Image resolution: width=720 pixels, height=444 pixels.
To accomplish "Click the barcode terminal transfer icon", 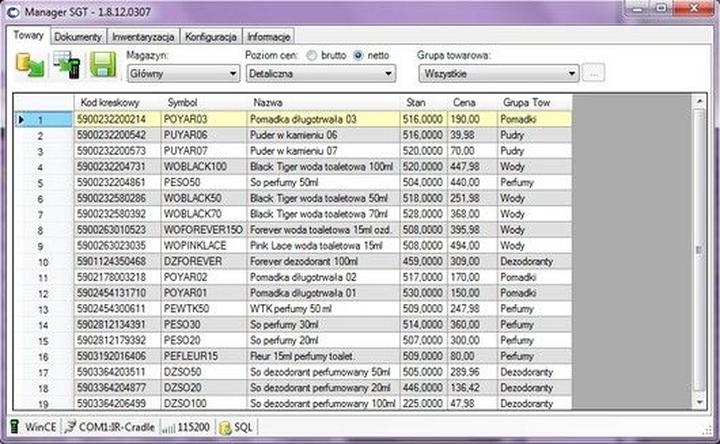I will 66,65.
